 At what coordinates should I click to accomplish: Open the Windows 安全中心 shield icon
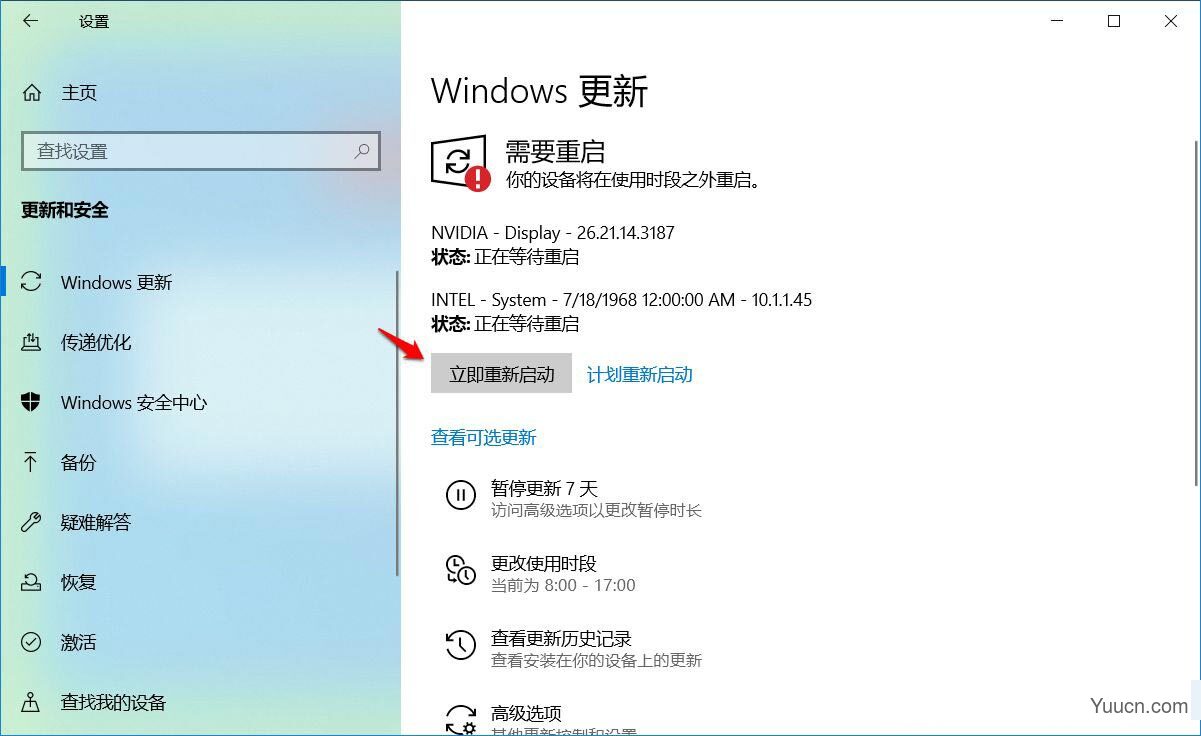(x=32, y=402)
